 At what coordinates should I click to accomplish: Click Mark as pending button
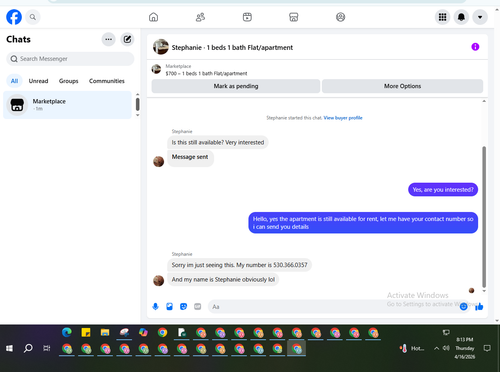236,86
